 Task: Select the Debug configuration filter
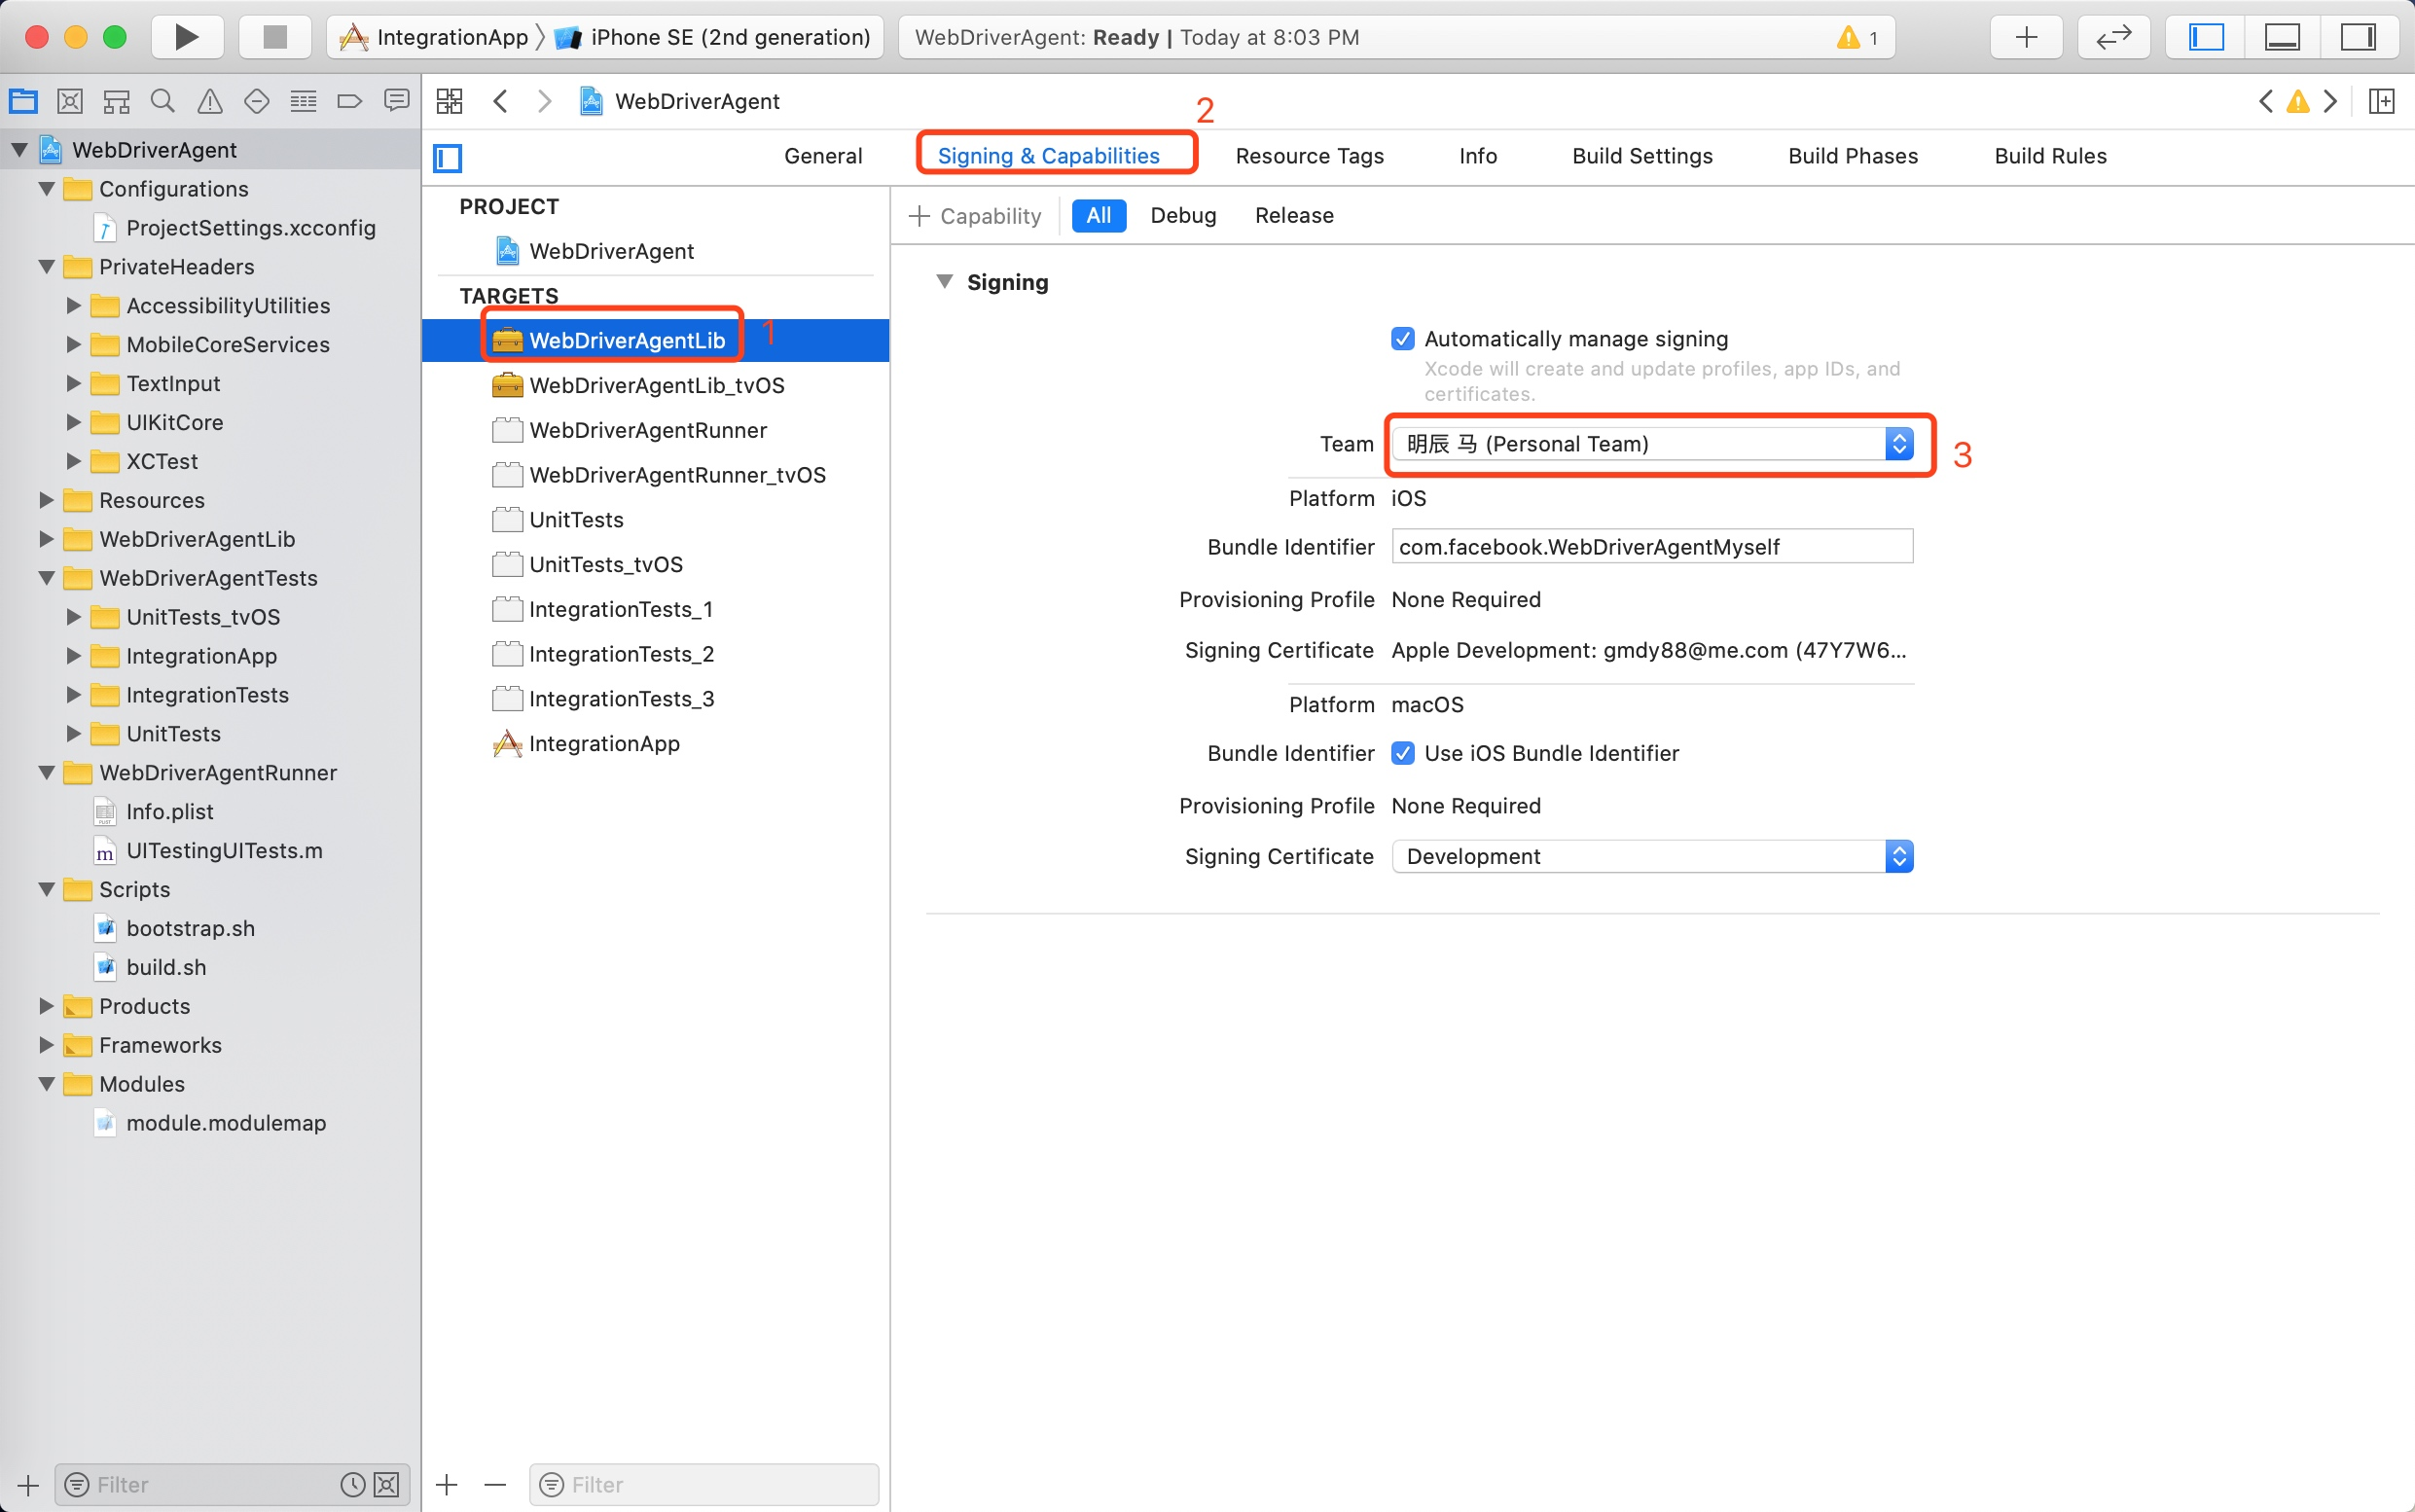[x=1182, y=216]
